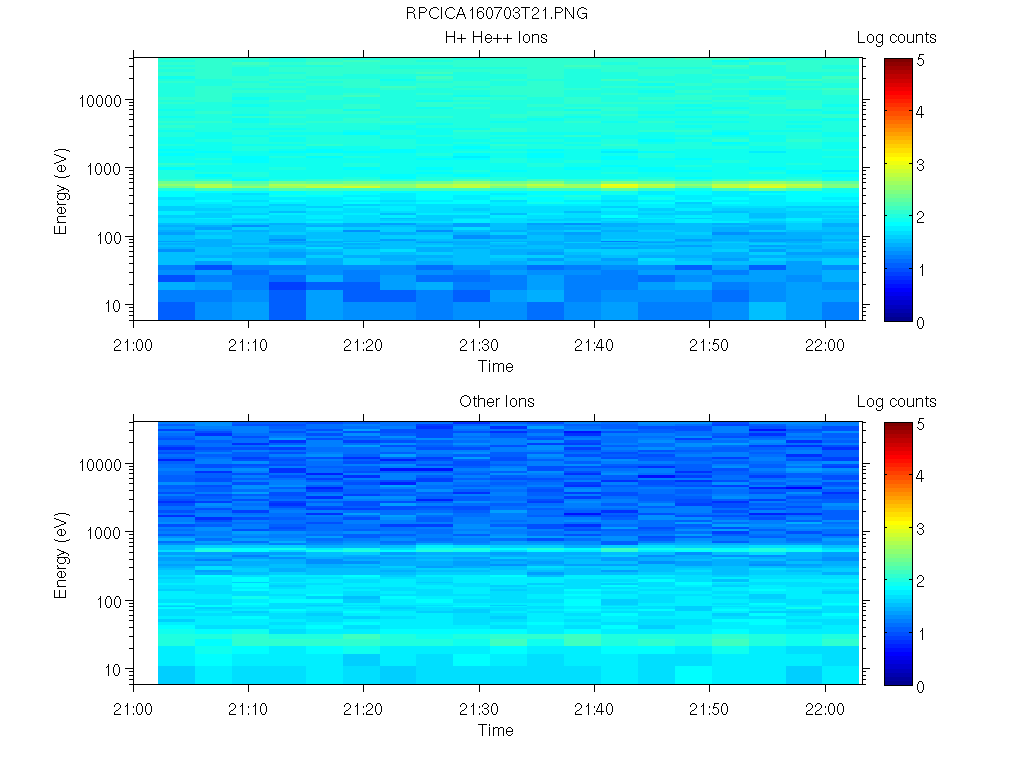
Task: Click the 1000 energy tick label on the Other Ions plot
Action: 104,533
